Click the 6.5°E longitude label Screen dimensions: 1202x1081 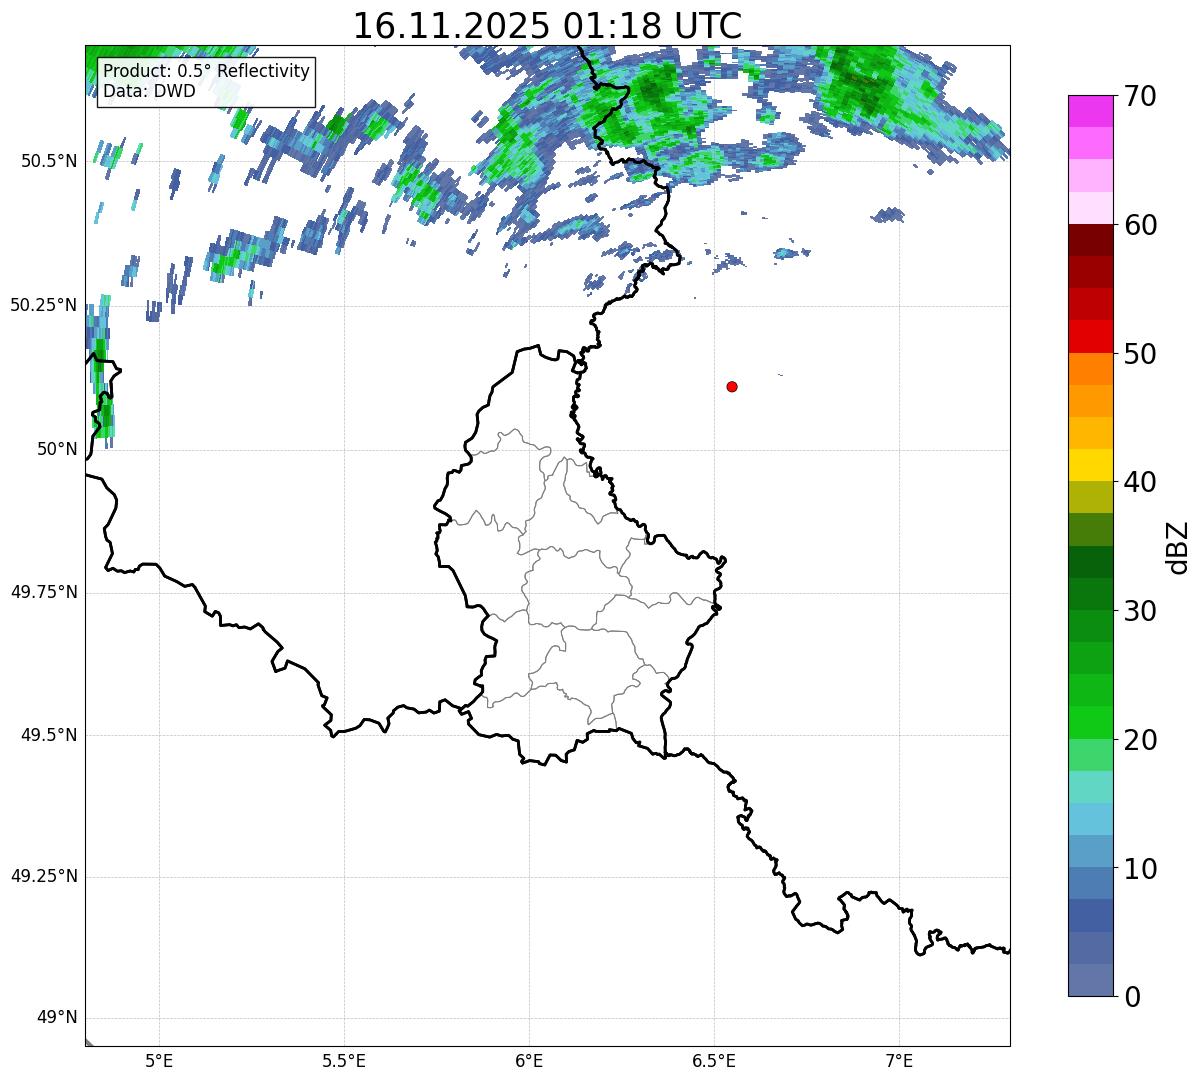(714, 1061)
